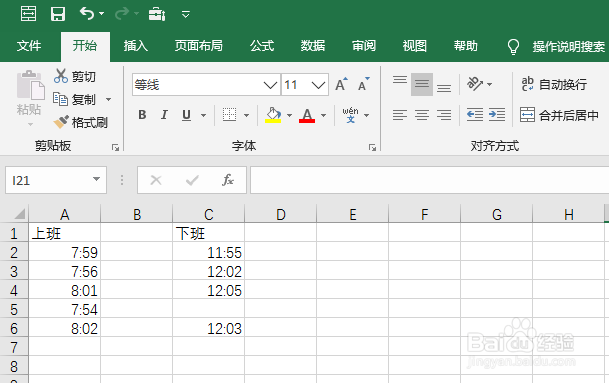The height and width of the screenshot is (383, 609).
Task: Toggle Middle Align icon
Action: pyautogui.click(x=422, y=84)
